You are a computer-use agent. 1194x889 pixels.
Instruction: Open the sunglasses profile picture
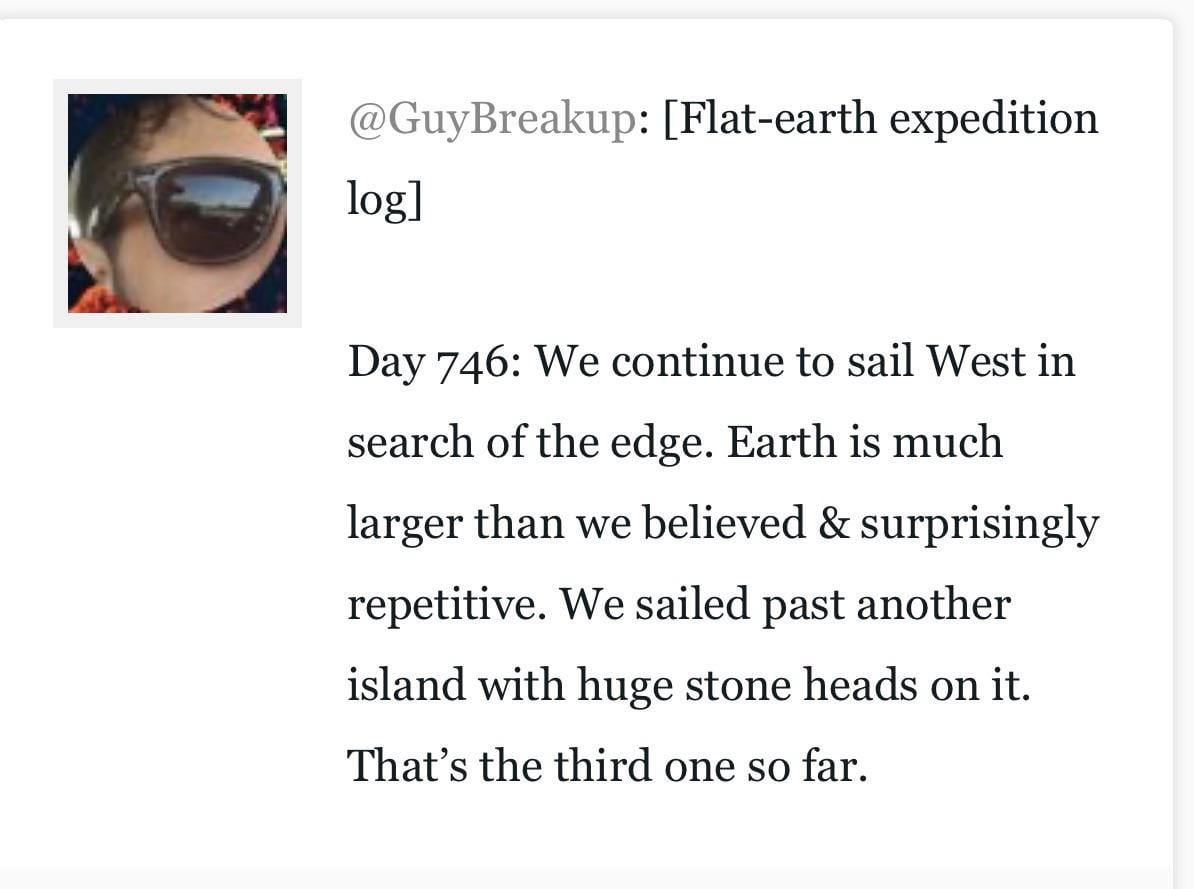[177, 203]
